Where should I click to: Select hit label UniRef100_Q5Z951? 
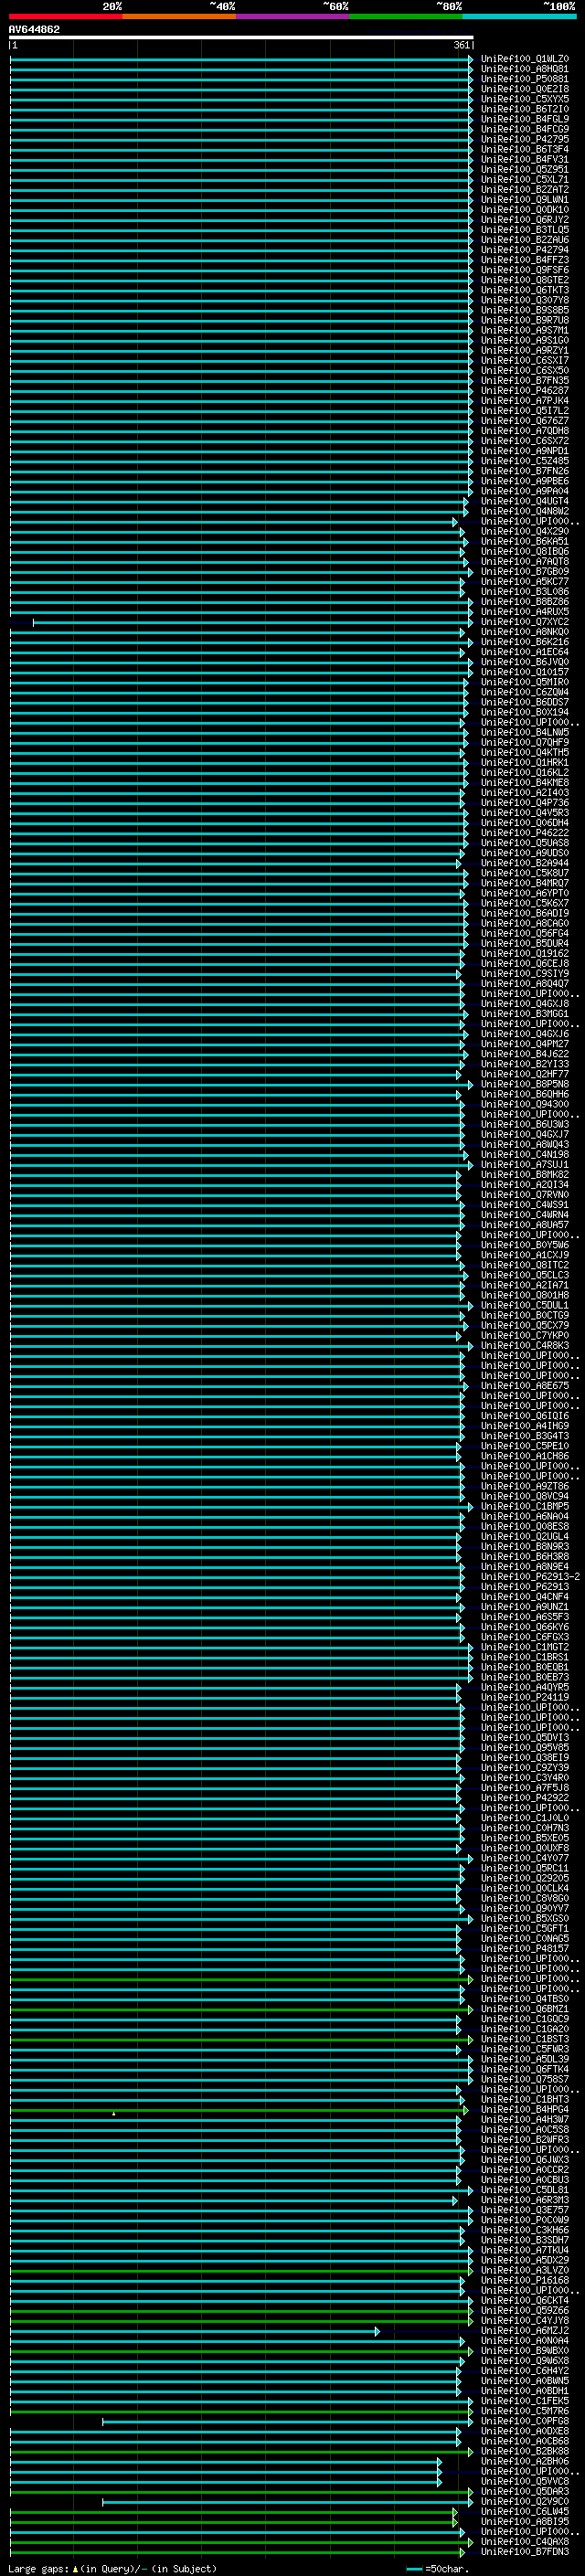(524, 169)
